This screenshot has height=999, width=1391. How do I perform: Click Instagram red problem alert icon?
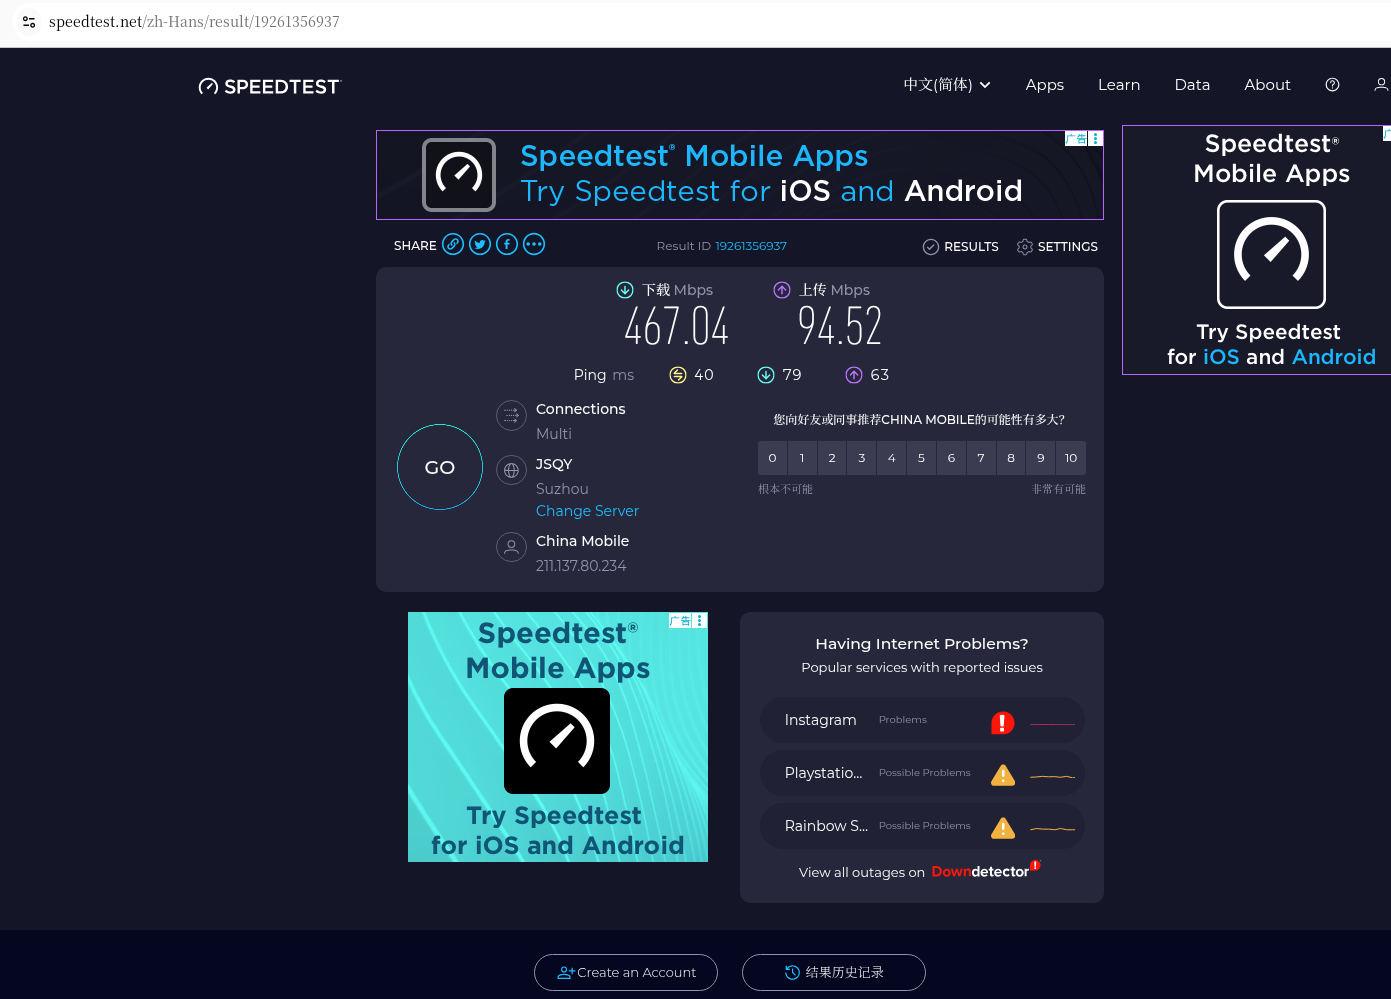(x=1003, y=723)
